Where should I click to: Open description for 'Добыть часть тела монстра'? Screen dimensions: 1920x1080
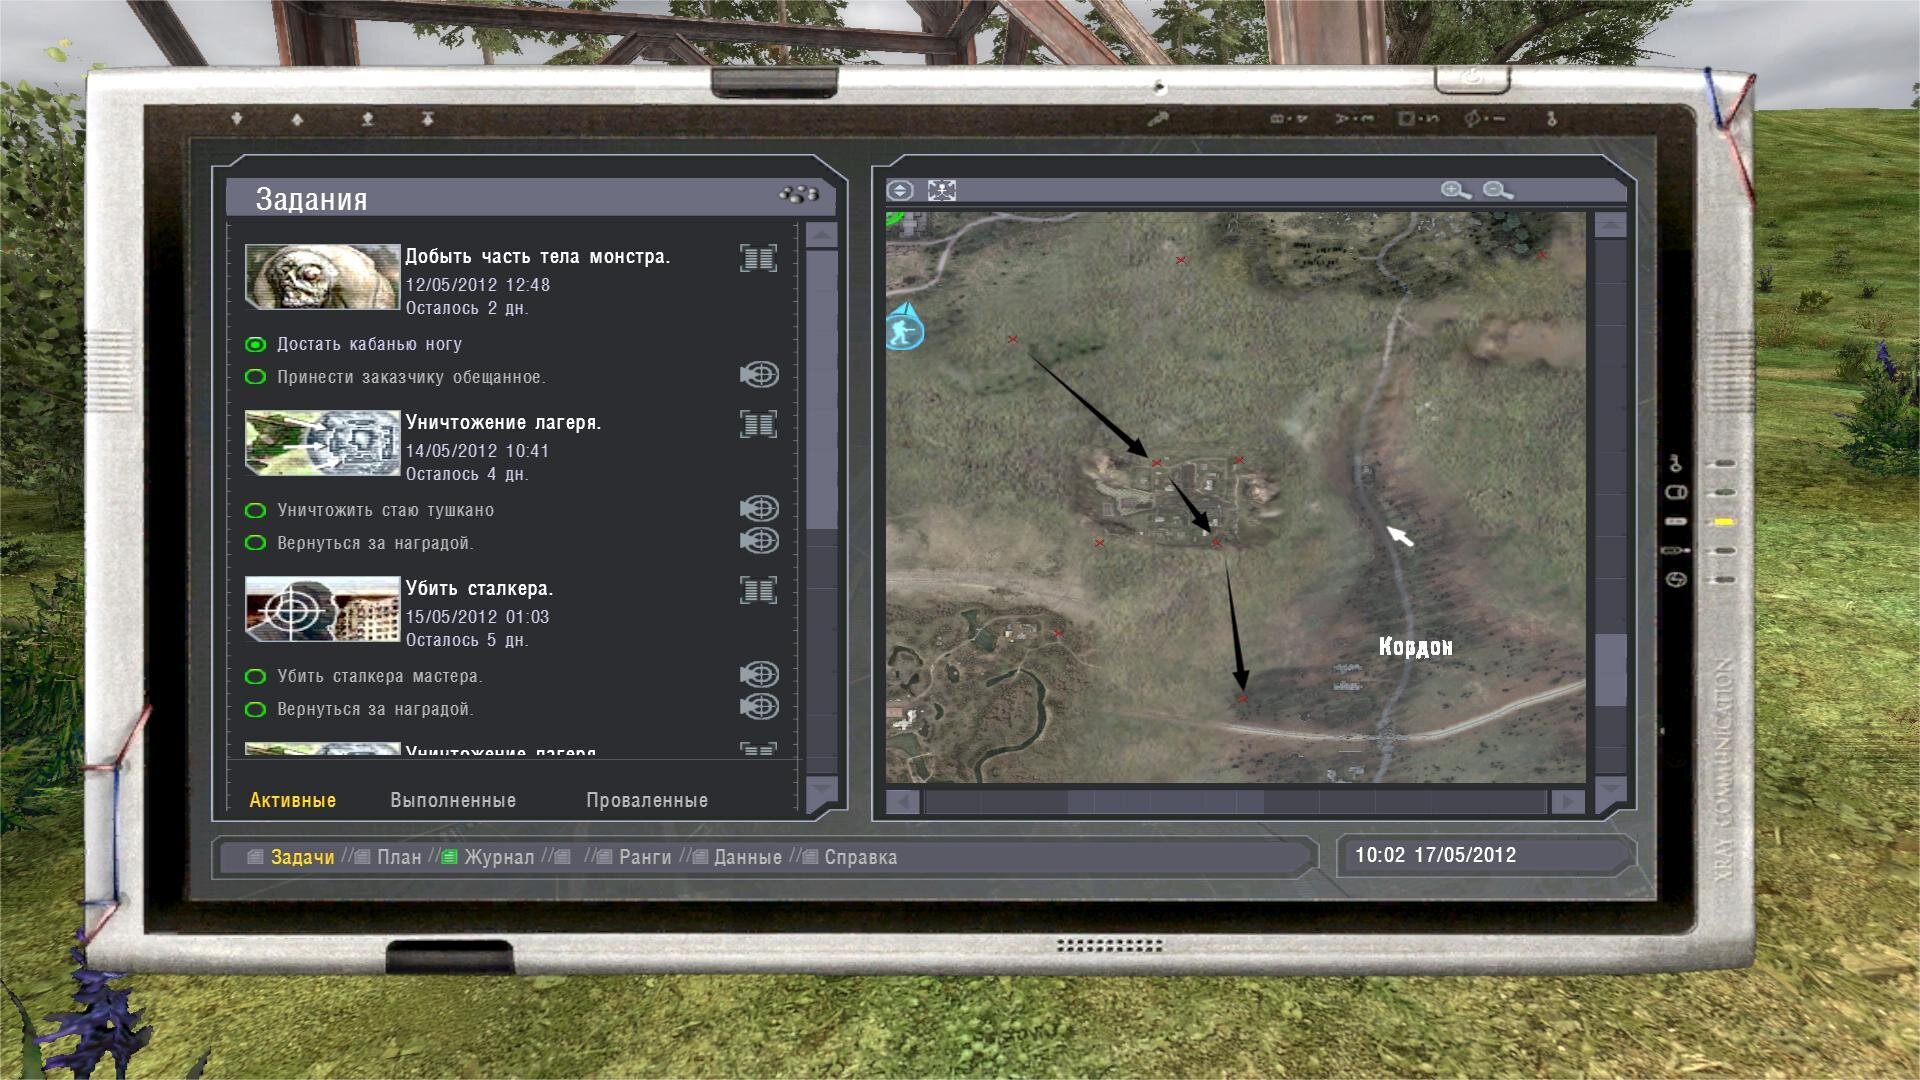click(758, 258)
